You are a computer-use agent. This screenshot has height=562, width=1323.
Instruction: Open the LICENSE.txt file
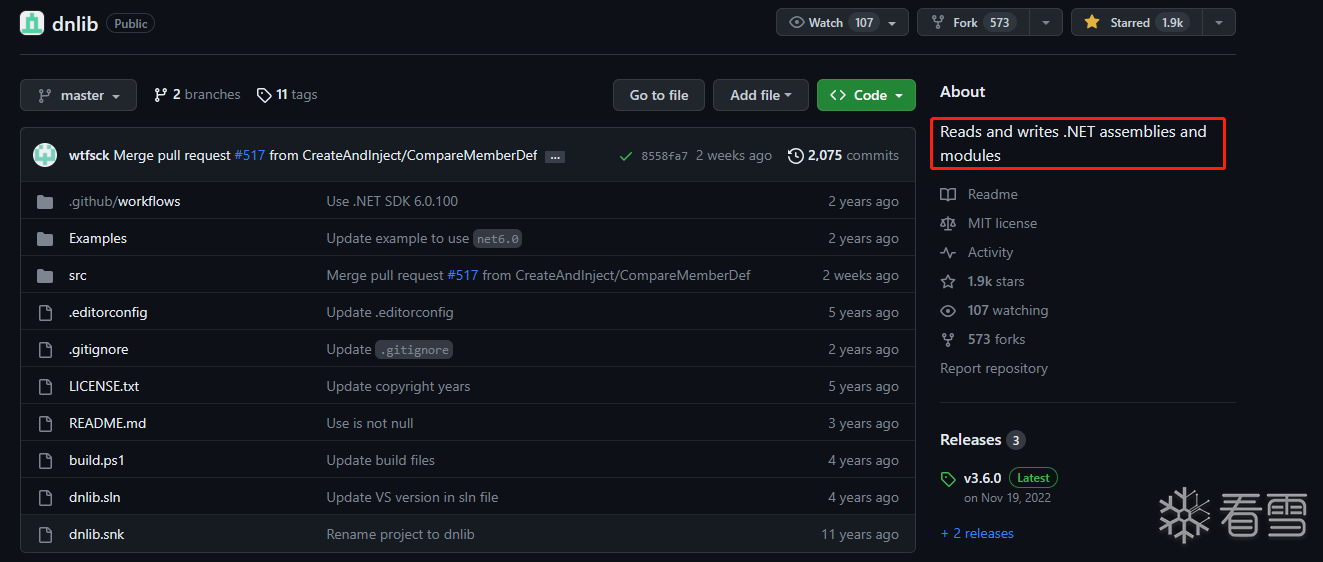pos(104,386)
